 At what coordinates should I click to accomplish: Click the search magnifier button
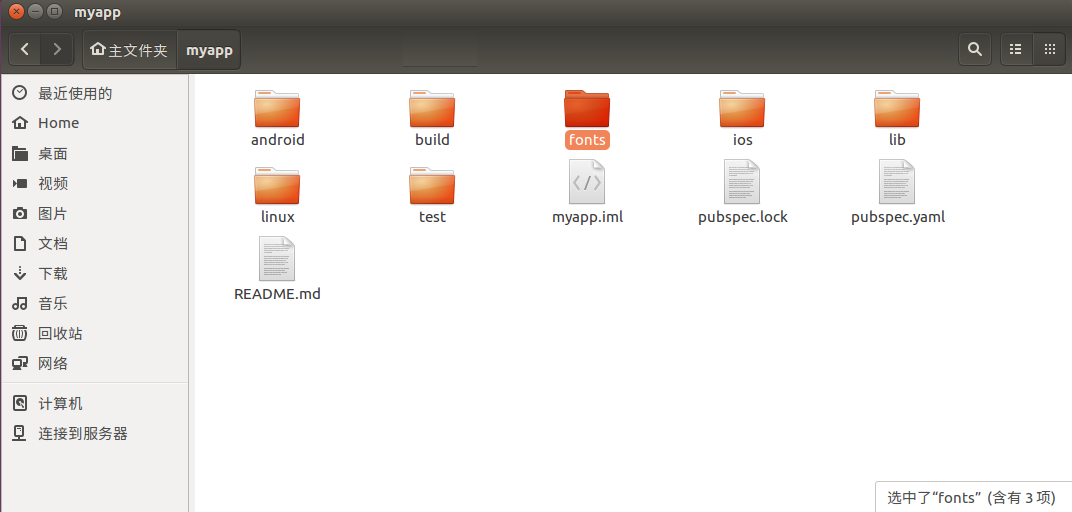tap(975, 49)
